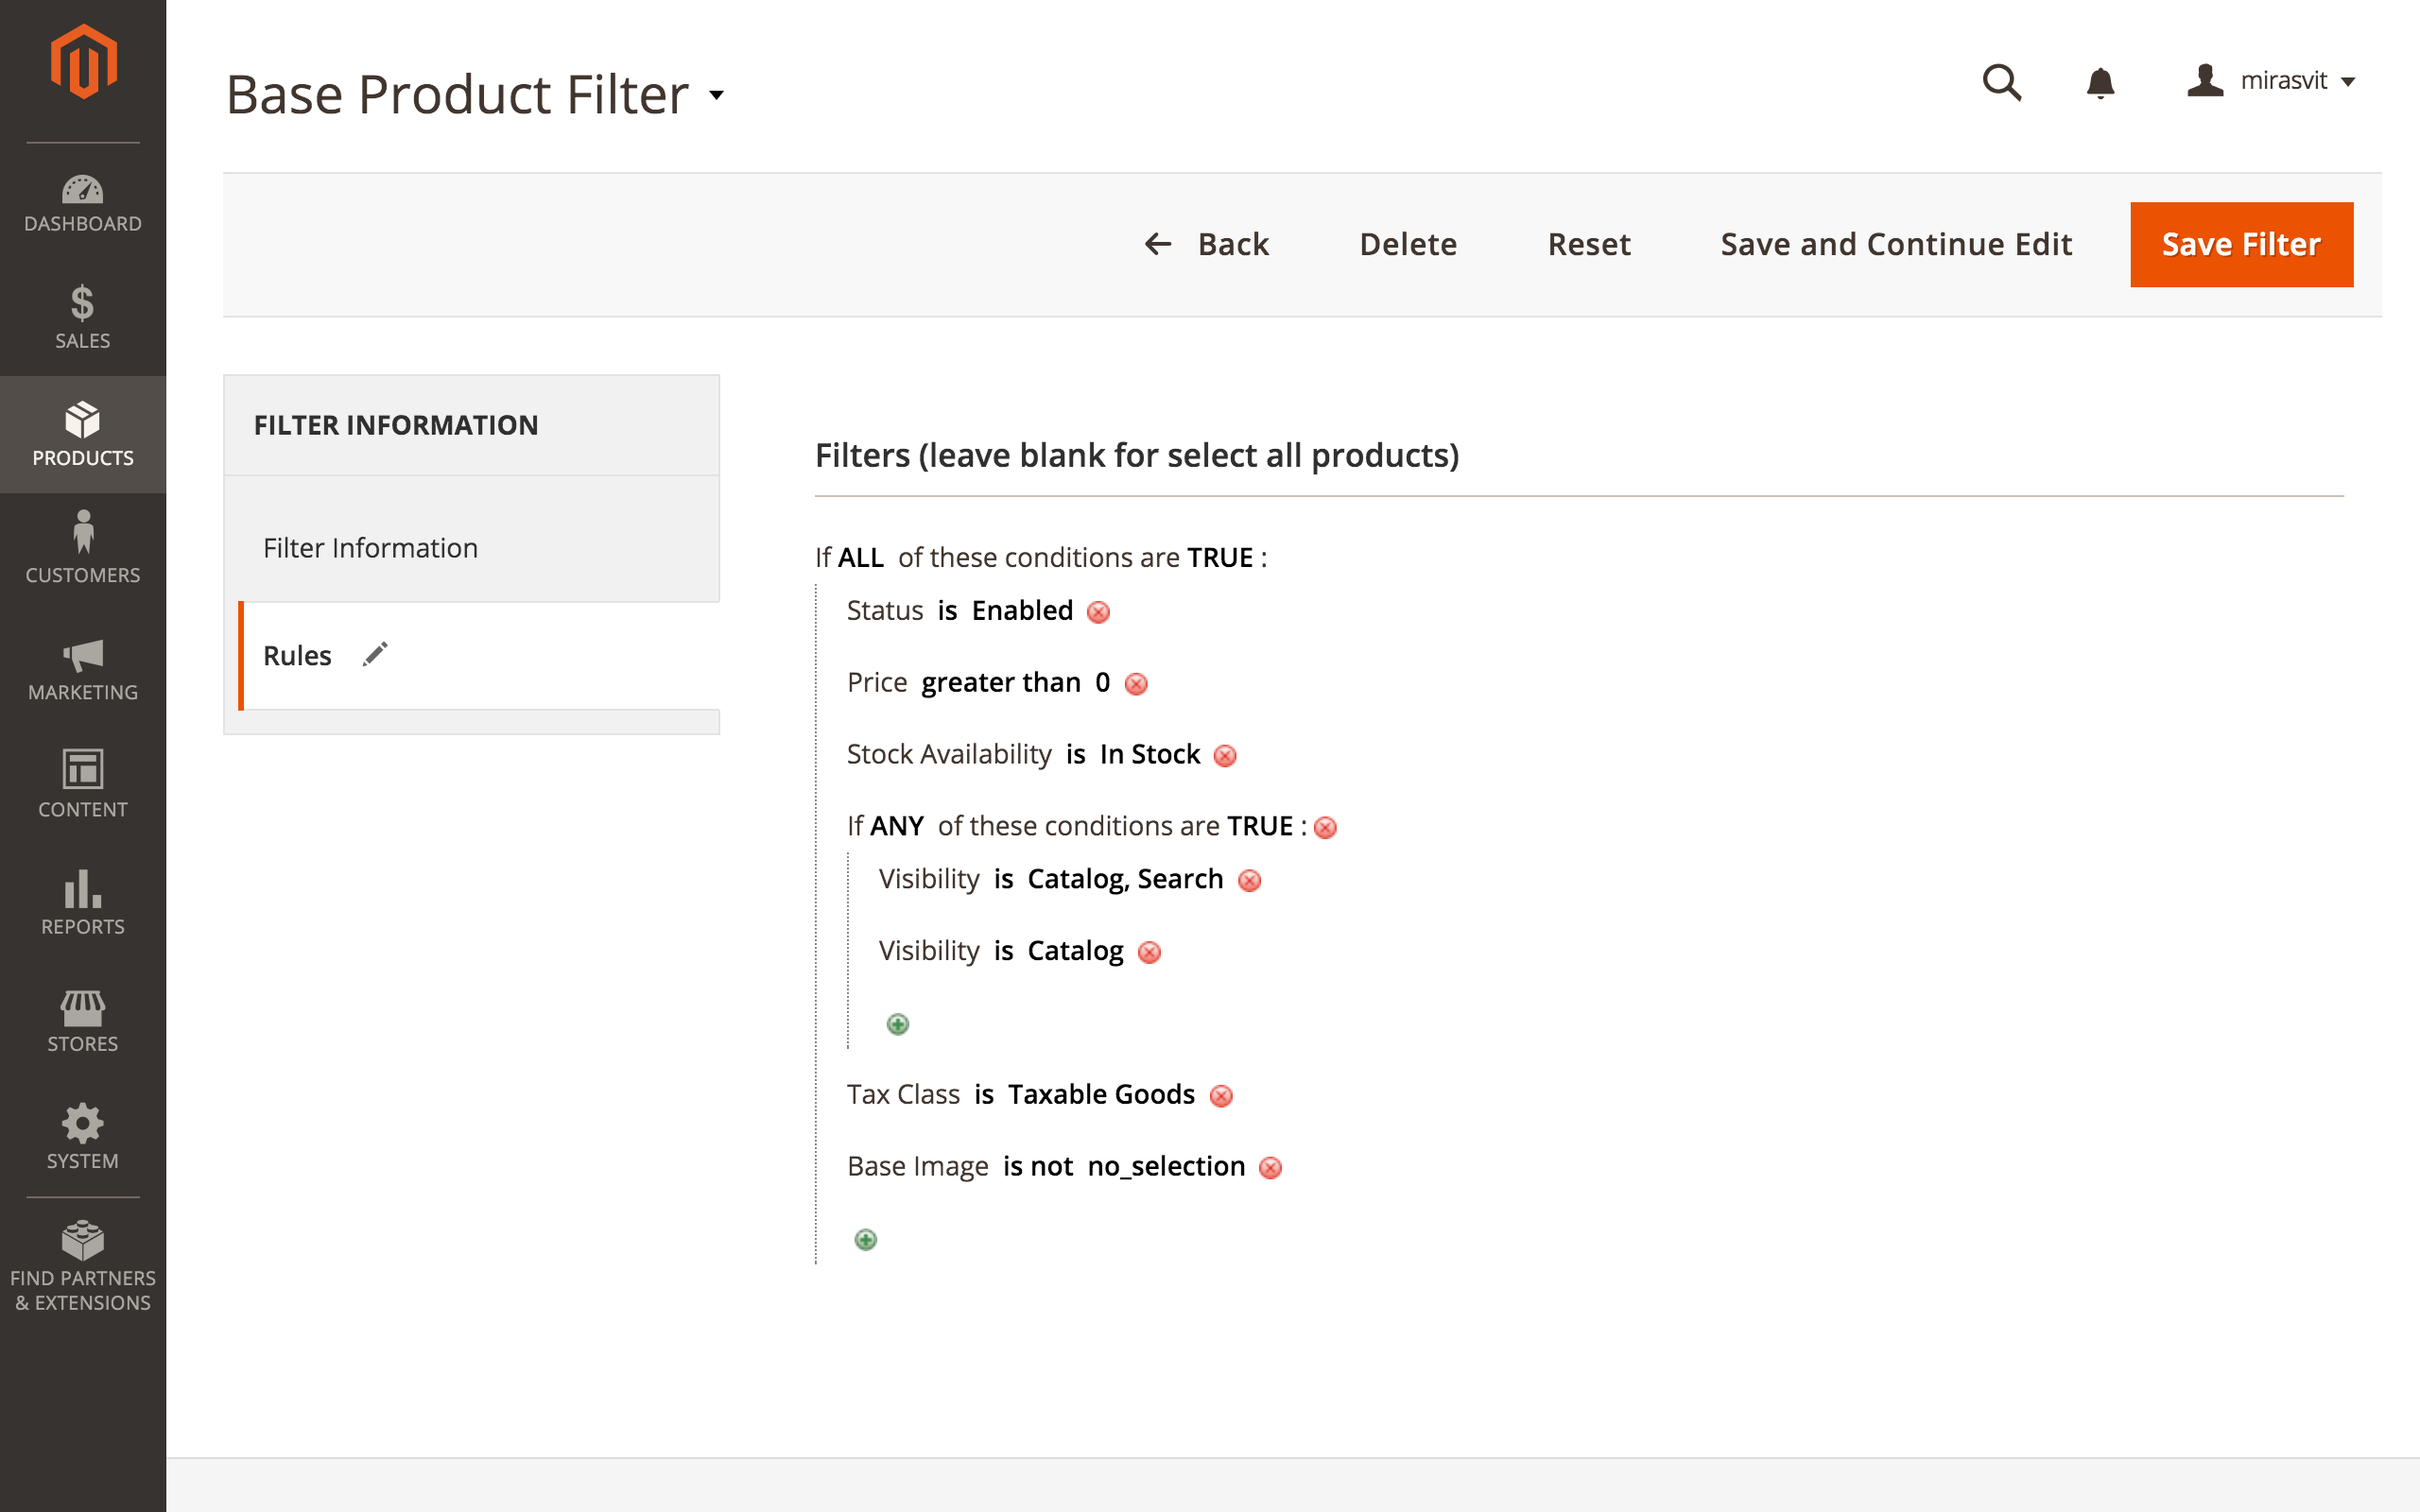Expand the Filter Information section

(370, 547)
